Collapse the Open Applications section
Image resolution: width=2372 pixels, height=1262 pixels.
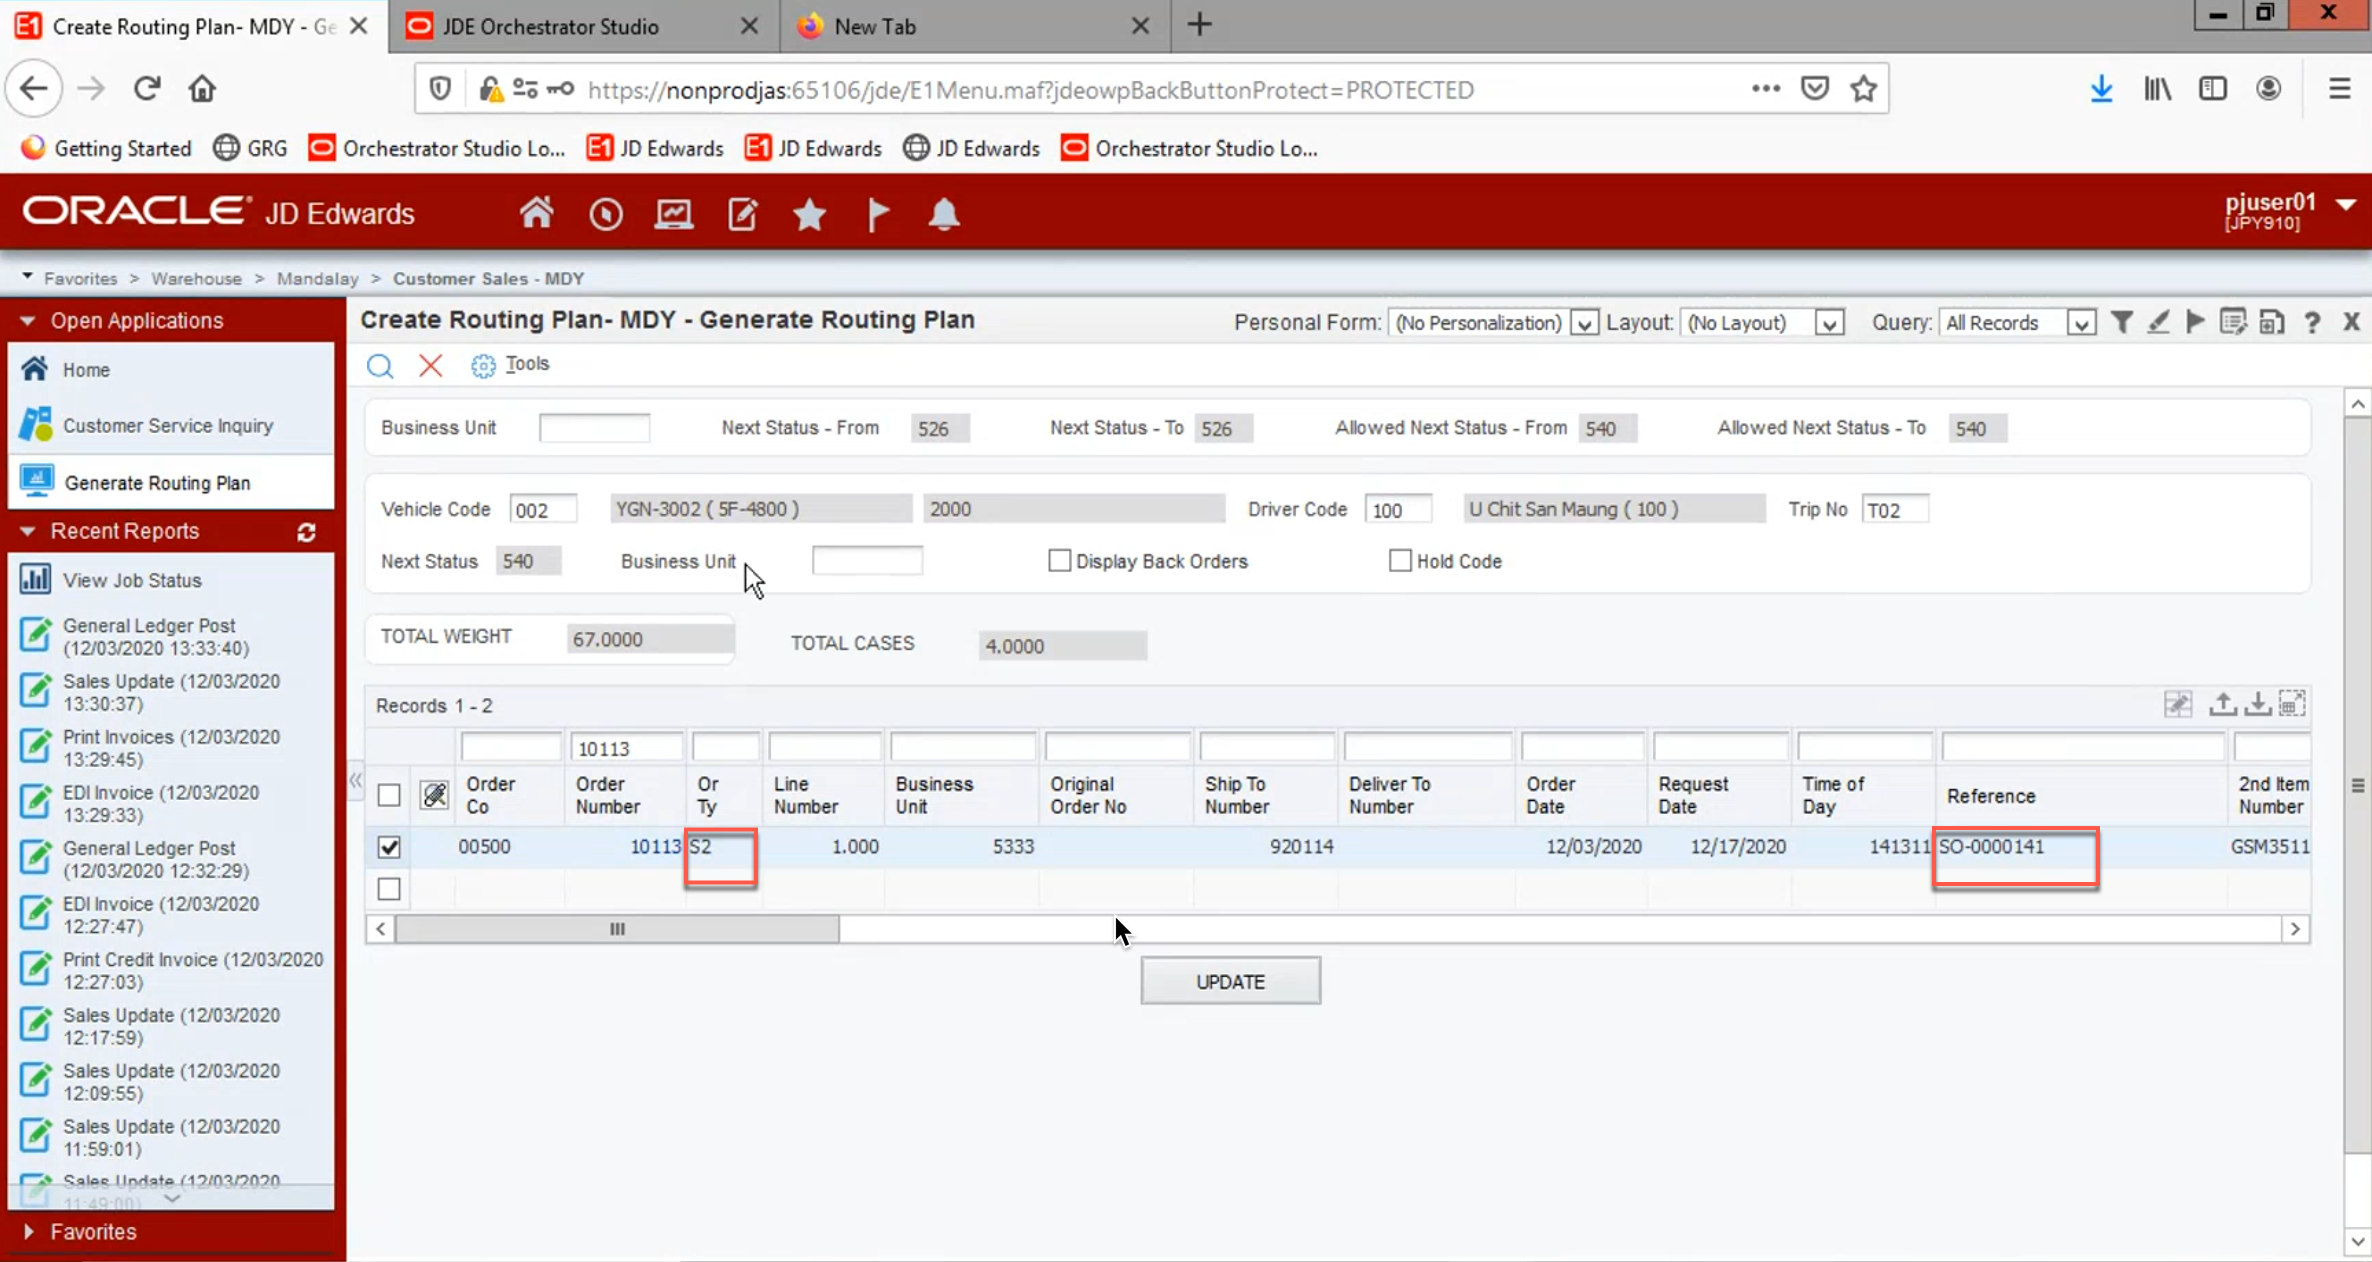tap(28, 321)
